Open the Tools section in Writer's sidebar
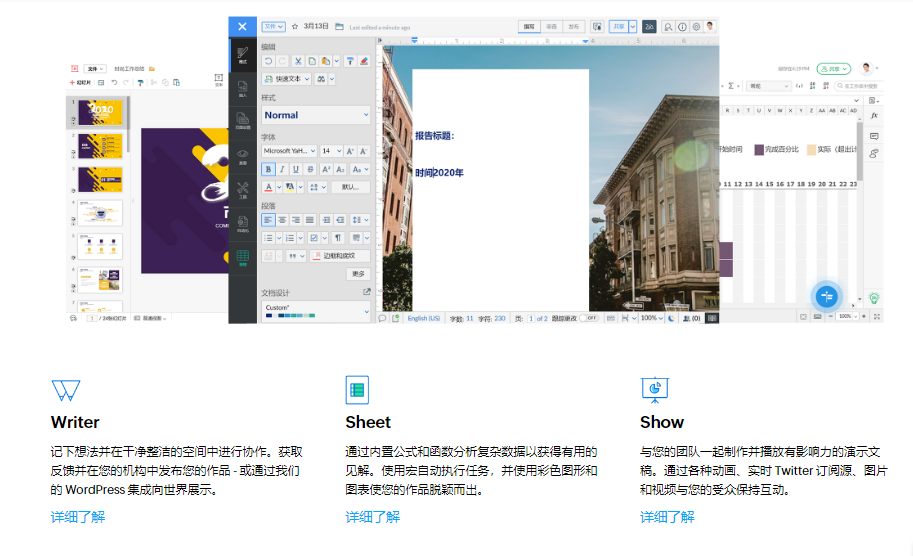Image resolution: width=913 pixels, height=556 pixels. point(243,190)
